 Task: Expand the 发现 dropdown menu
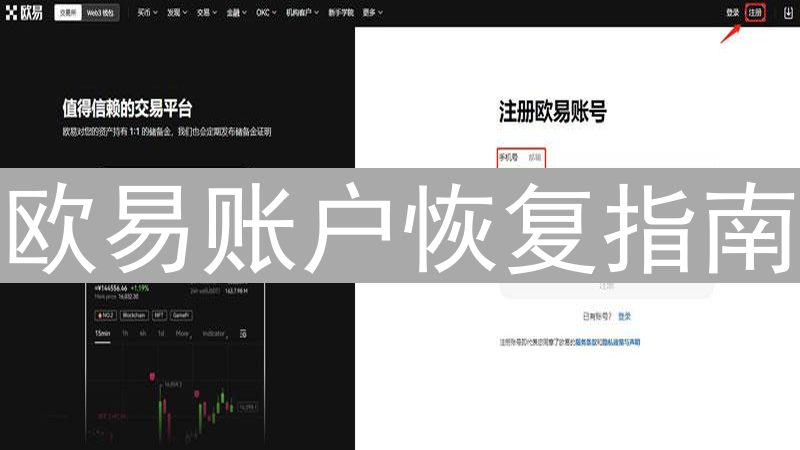177,12
